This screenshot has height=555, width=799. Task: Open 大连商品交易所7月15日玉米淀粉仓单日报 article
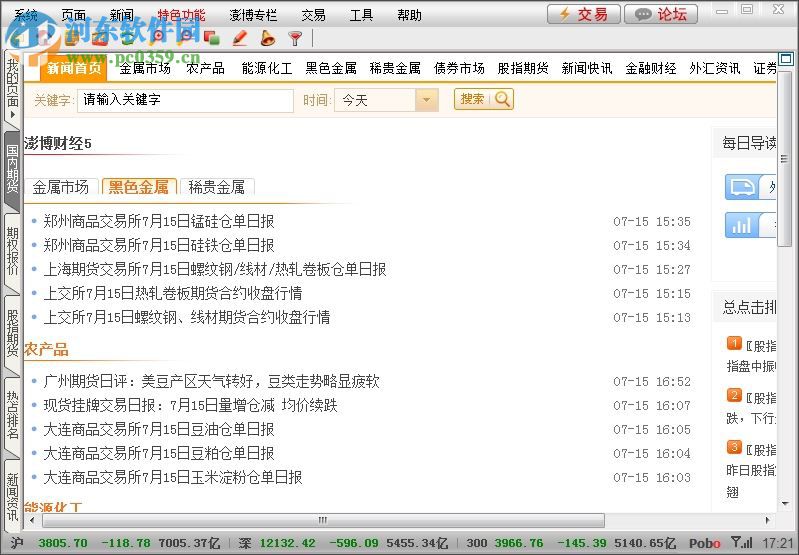tap(173, 477)
